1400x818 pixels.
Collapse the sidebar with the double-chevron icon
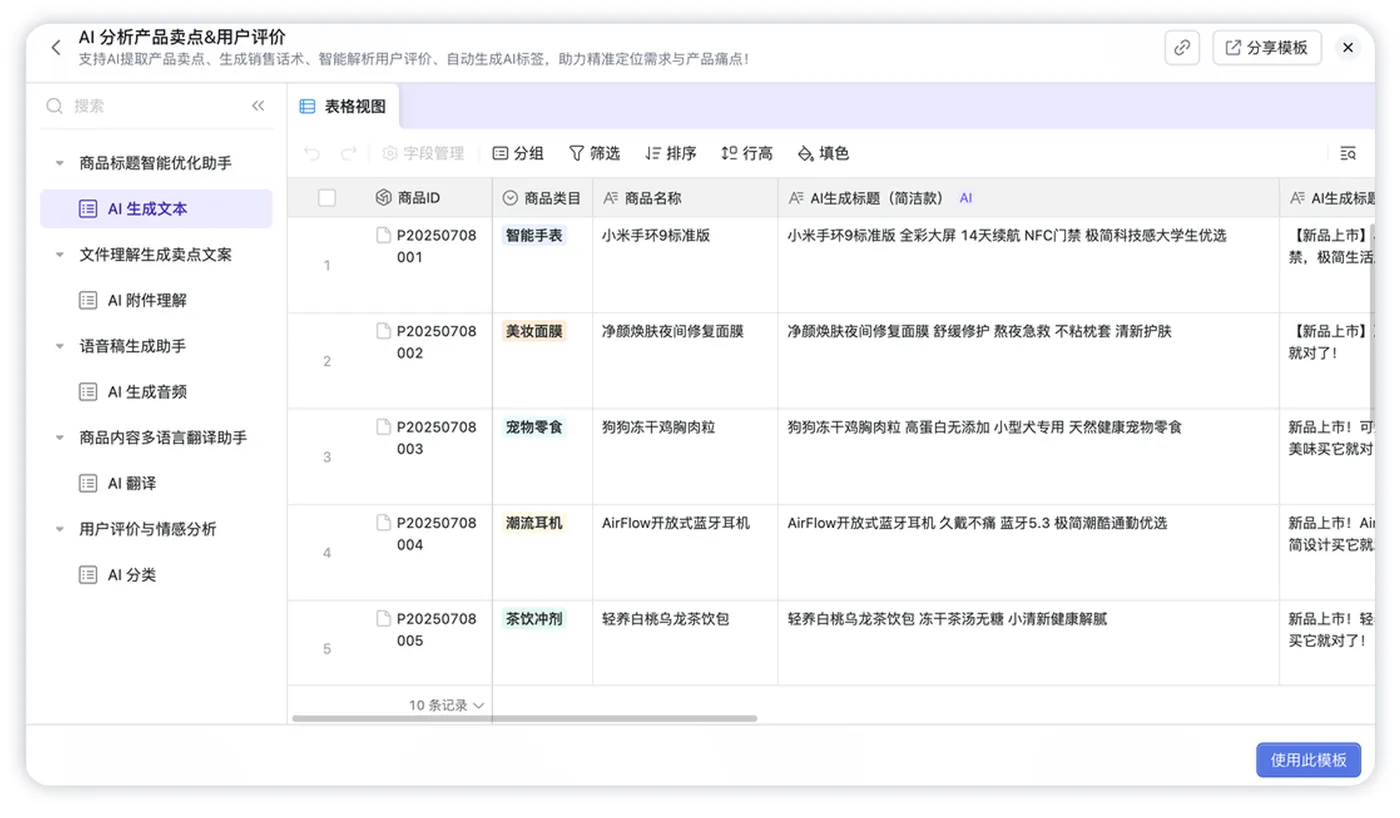258,106
